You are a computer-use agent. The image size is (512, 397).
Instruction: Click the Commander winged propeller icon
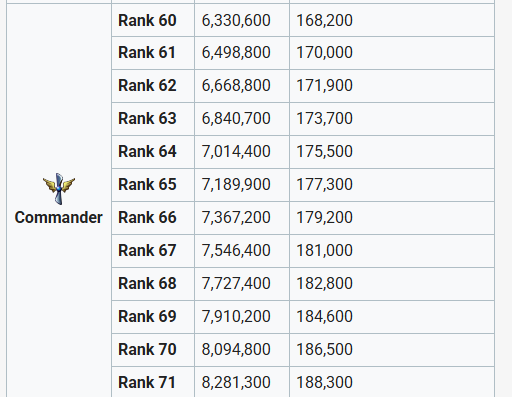point(59,189)
